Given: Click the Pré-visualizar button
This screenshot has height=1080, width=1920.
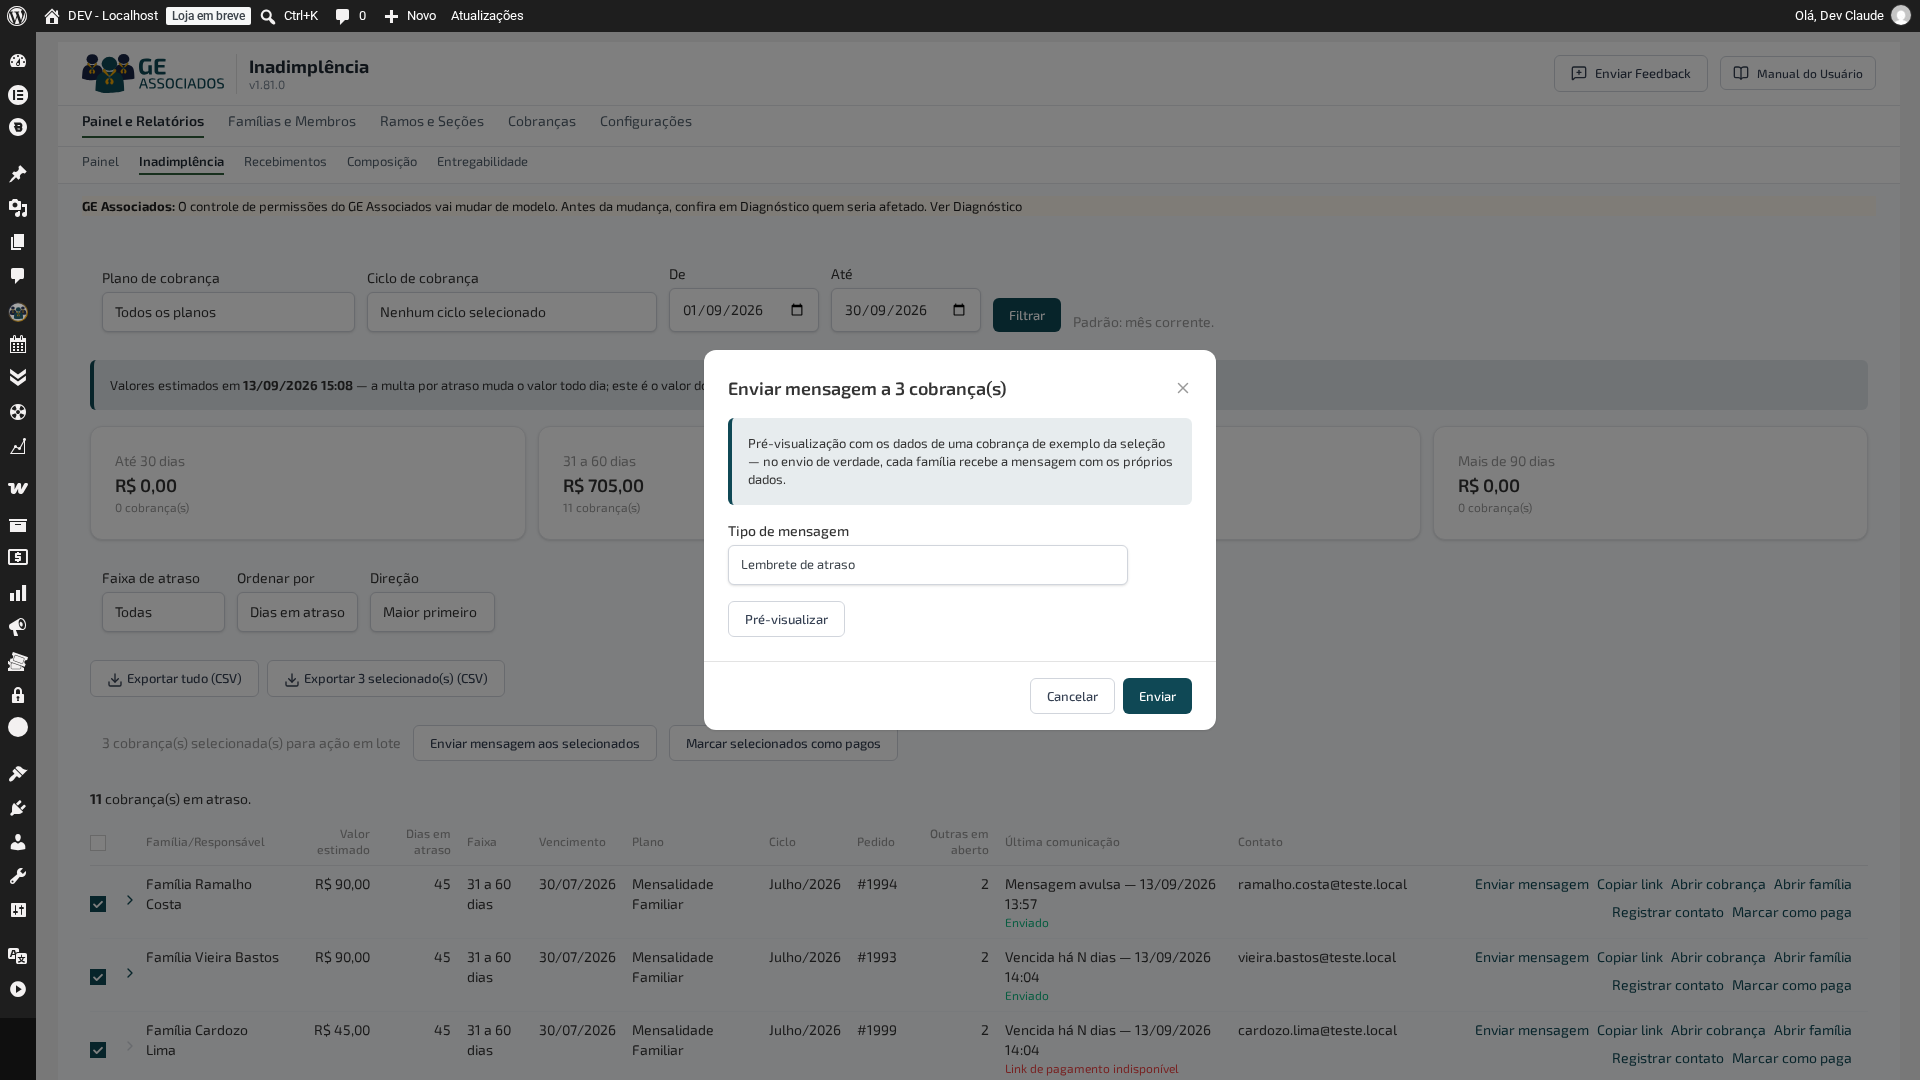Looking at the screenshot, I should point(786,619).
